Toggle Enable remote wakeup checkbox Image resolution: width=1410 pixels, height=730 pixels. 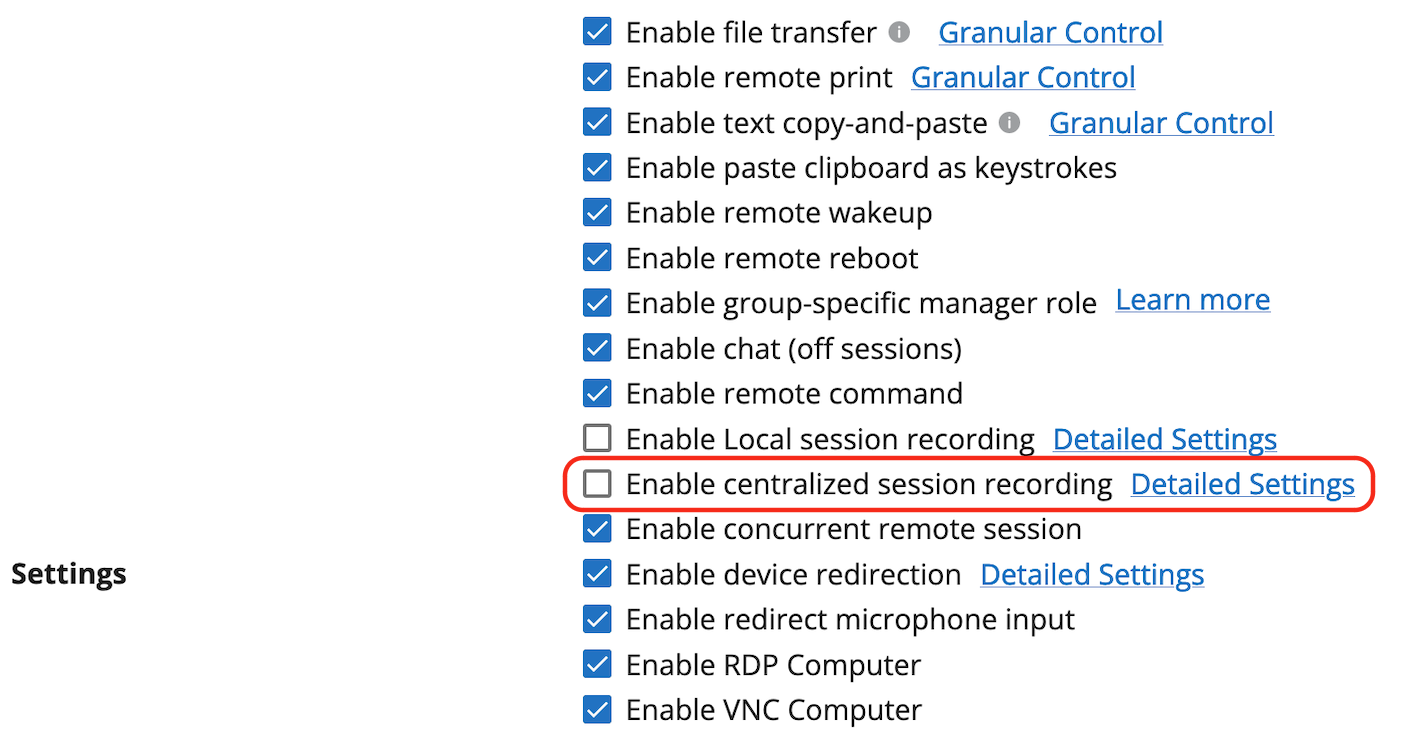[597, 213]
